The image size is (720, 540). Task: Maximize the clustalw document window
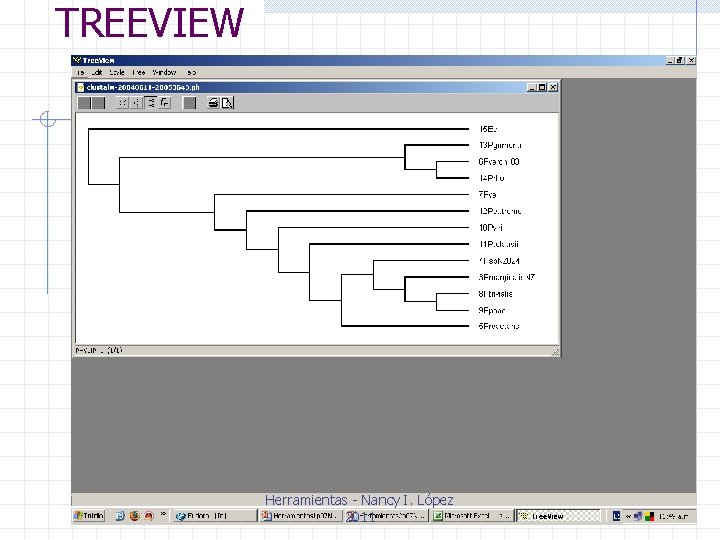pos(542,87)
